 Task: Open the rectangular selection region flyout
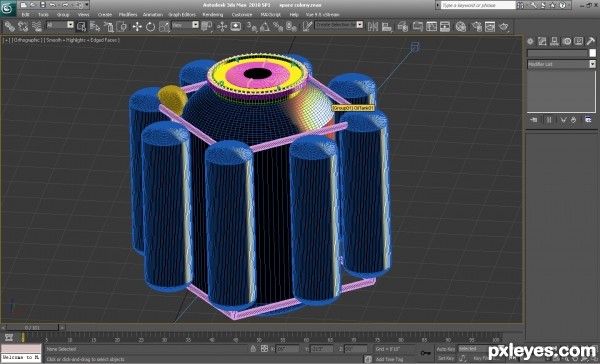(108, 26)
